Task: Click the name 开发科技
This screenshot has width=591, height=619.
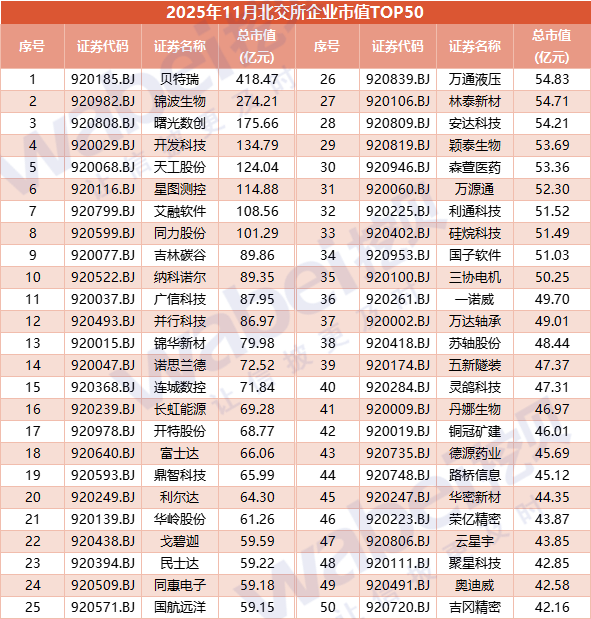Action: pos(180,145)
